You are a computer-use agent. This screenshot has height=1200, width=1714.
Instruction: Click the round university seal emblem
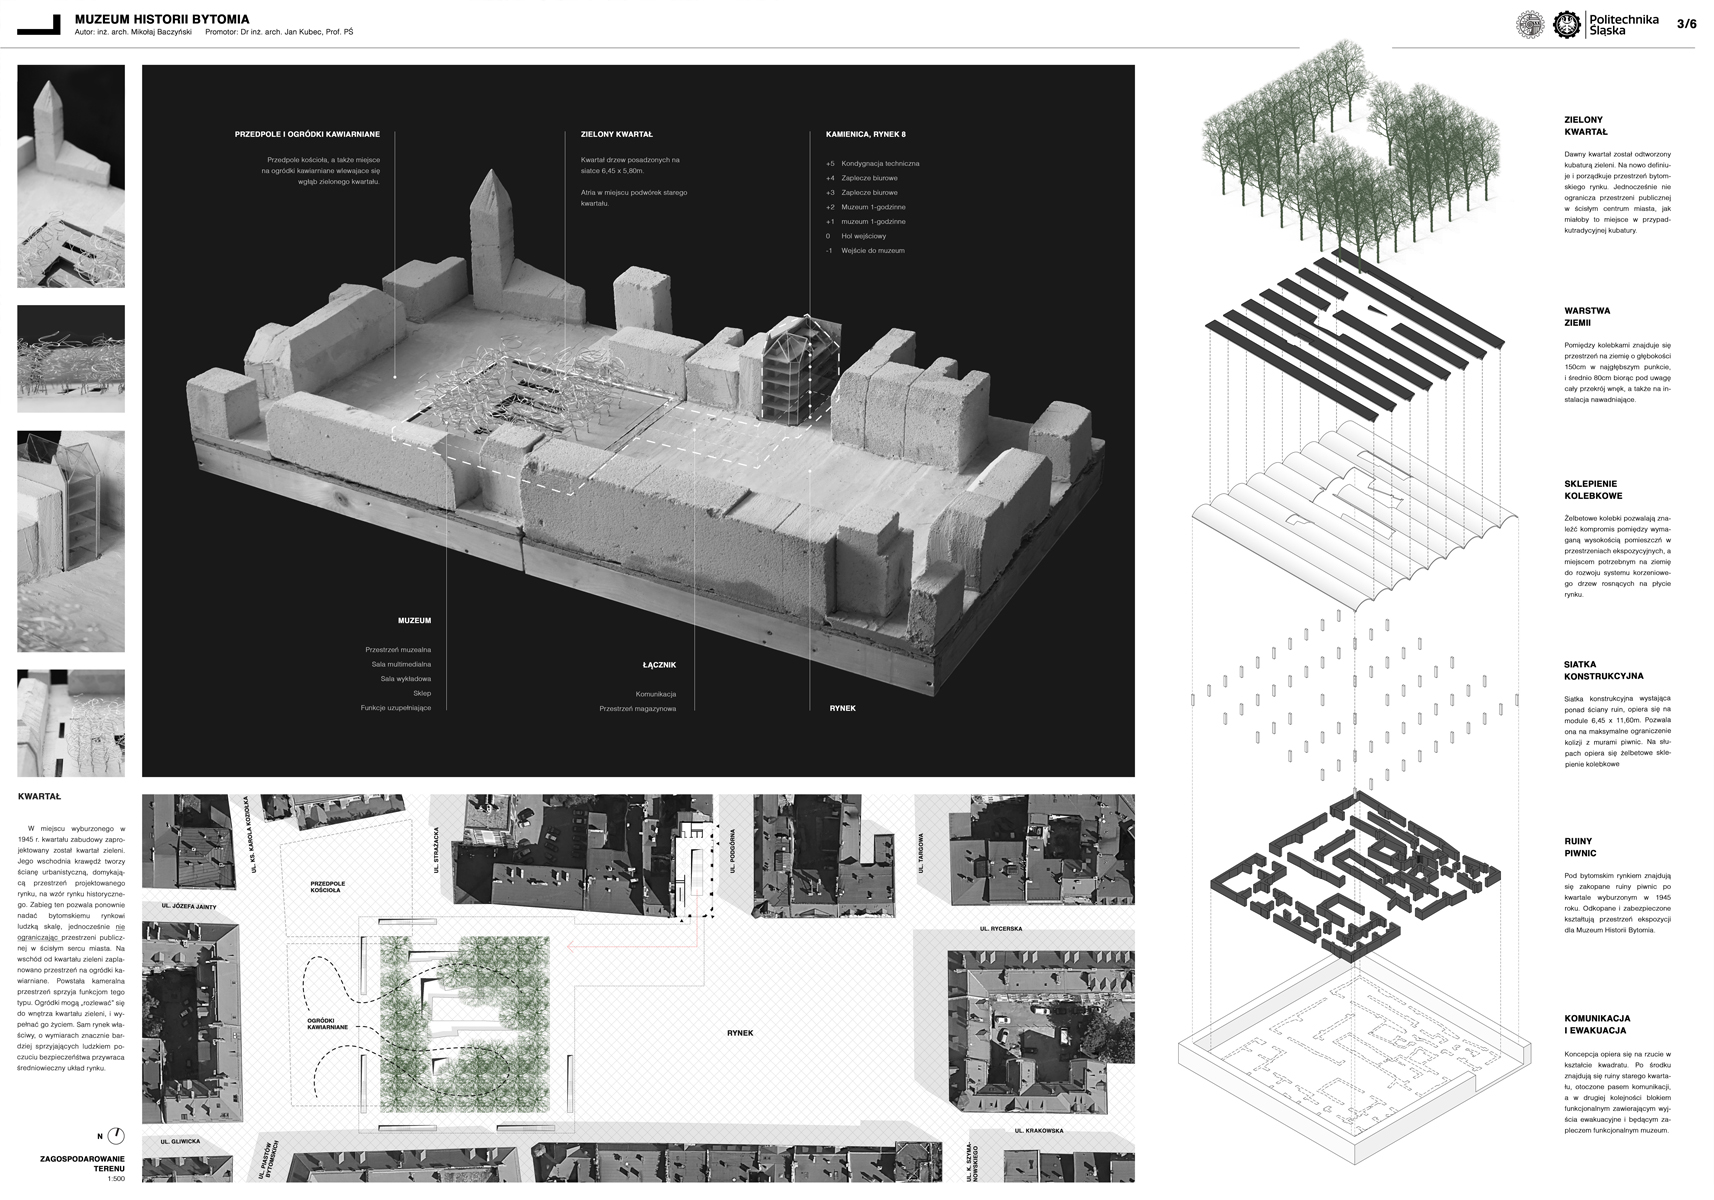(1530, 25)
